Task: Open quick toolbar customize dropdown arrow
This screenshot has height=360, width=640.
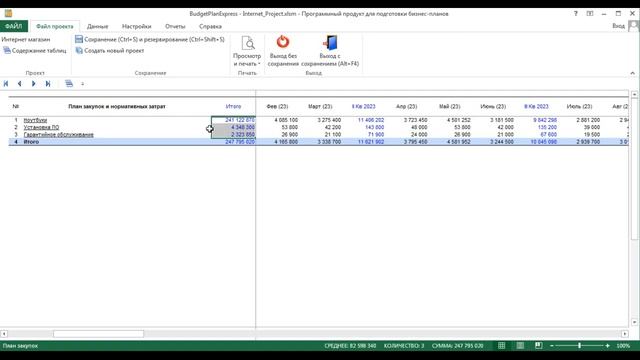Action: tap(82, 84)
